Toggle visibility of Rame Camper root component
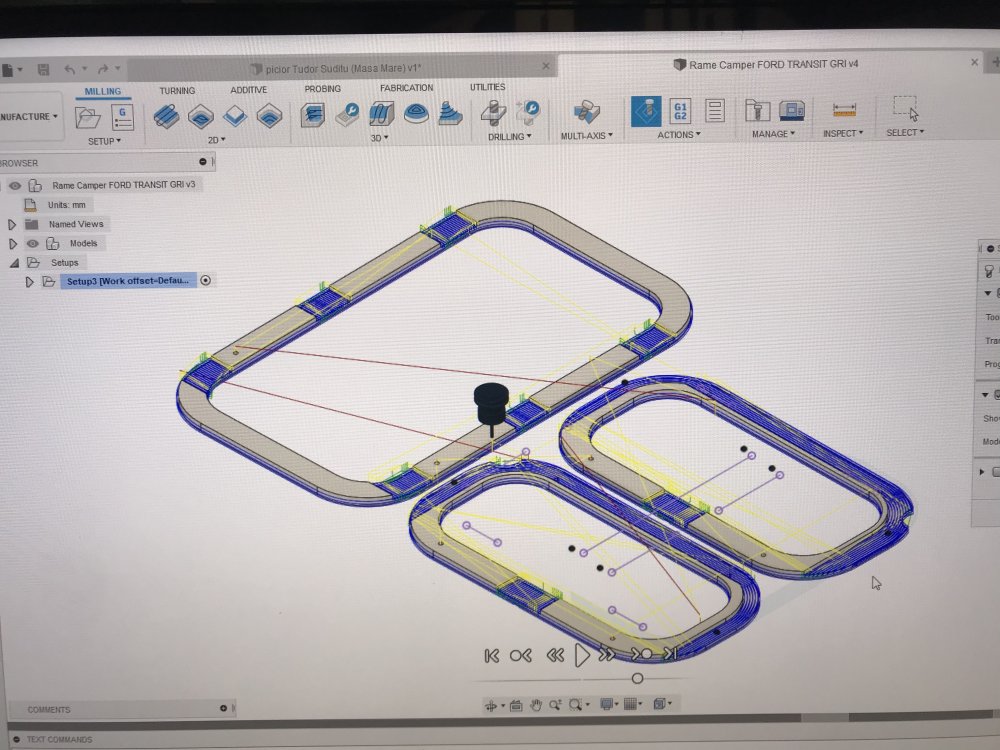 click(15, 185)
